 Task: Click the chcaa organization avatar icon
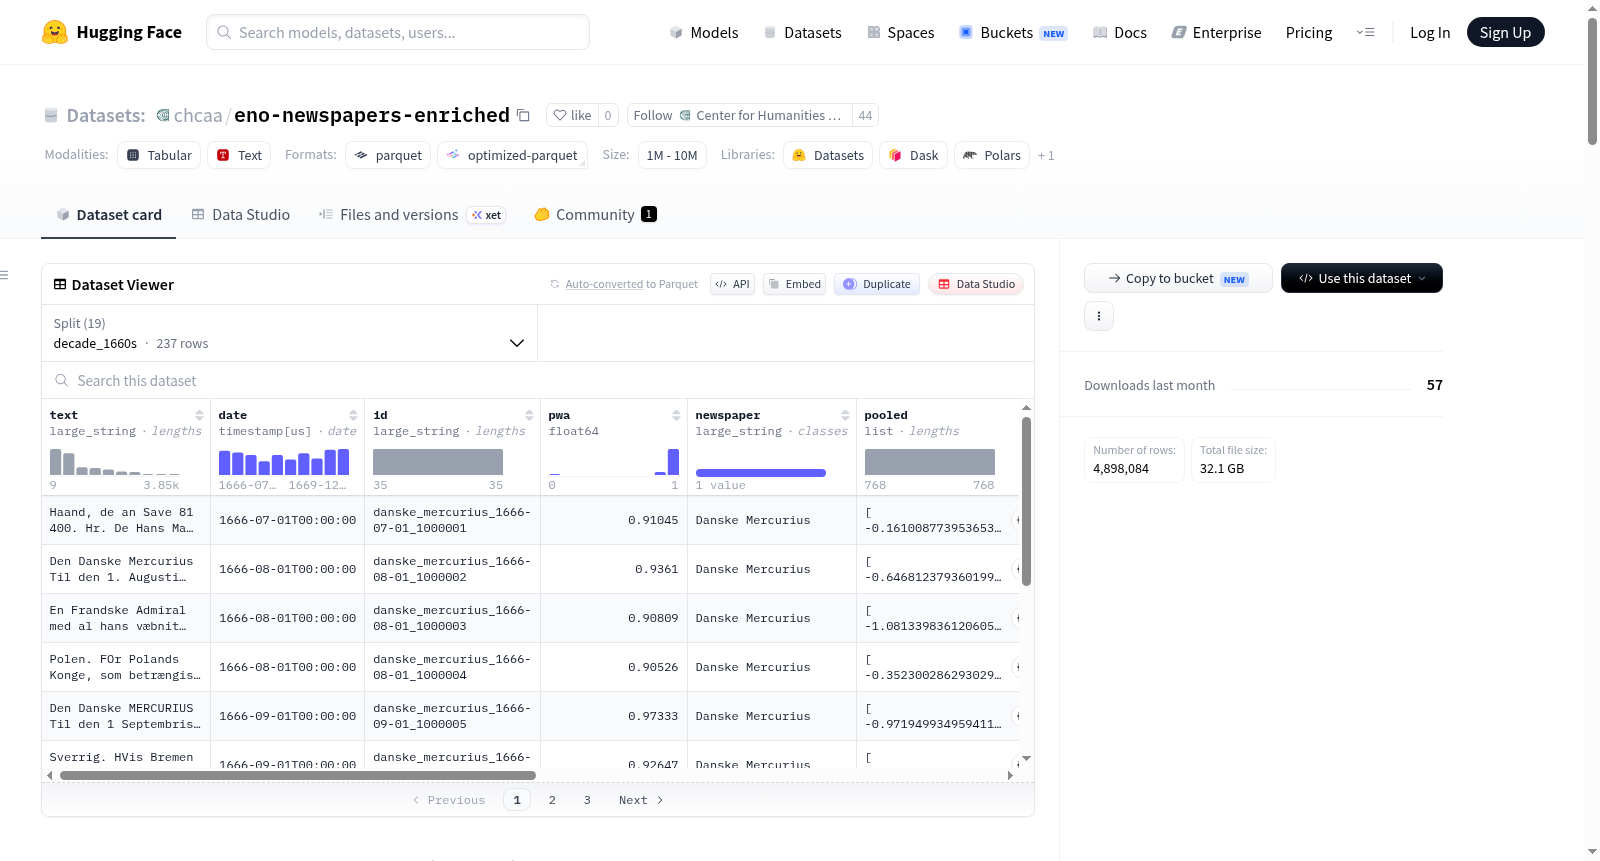coord(163,115)
